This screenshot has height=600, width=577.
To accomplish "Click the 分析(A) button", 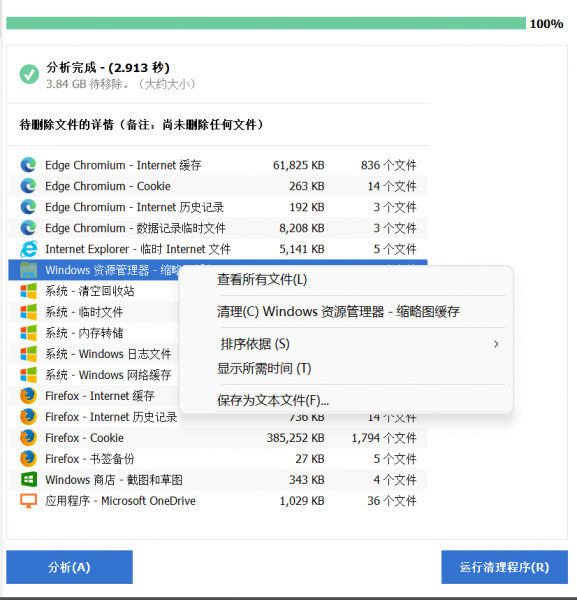I will point(69,567).
